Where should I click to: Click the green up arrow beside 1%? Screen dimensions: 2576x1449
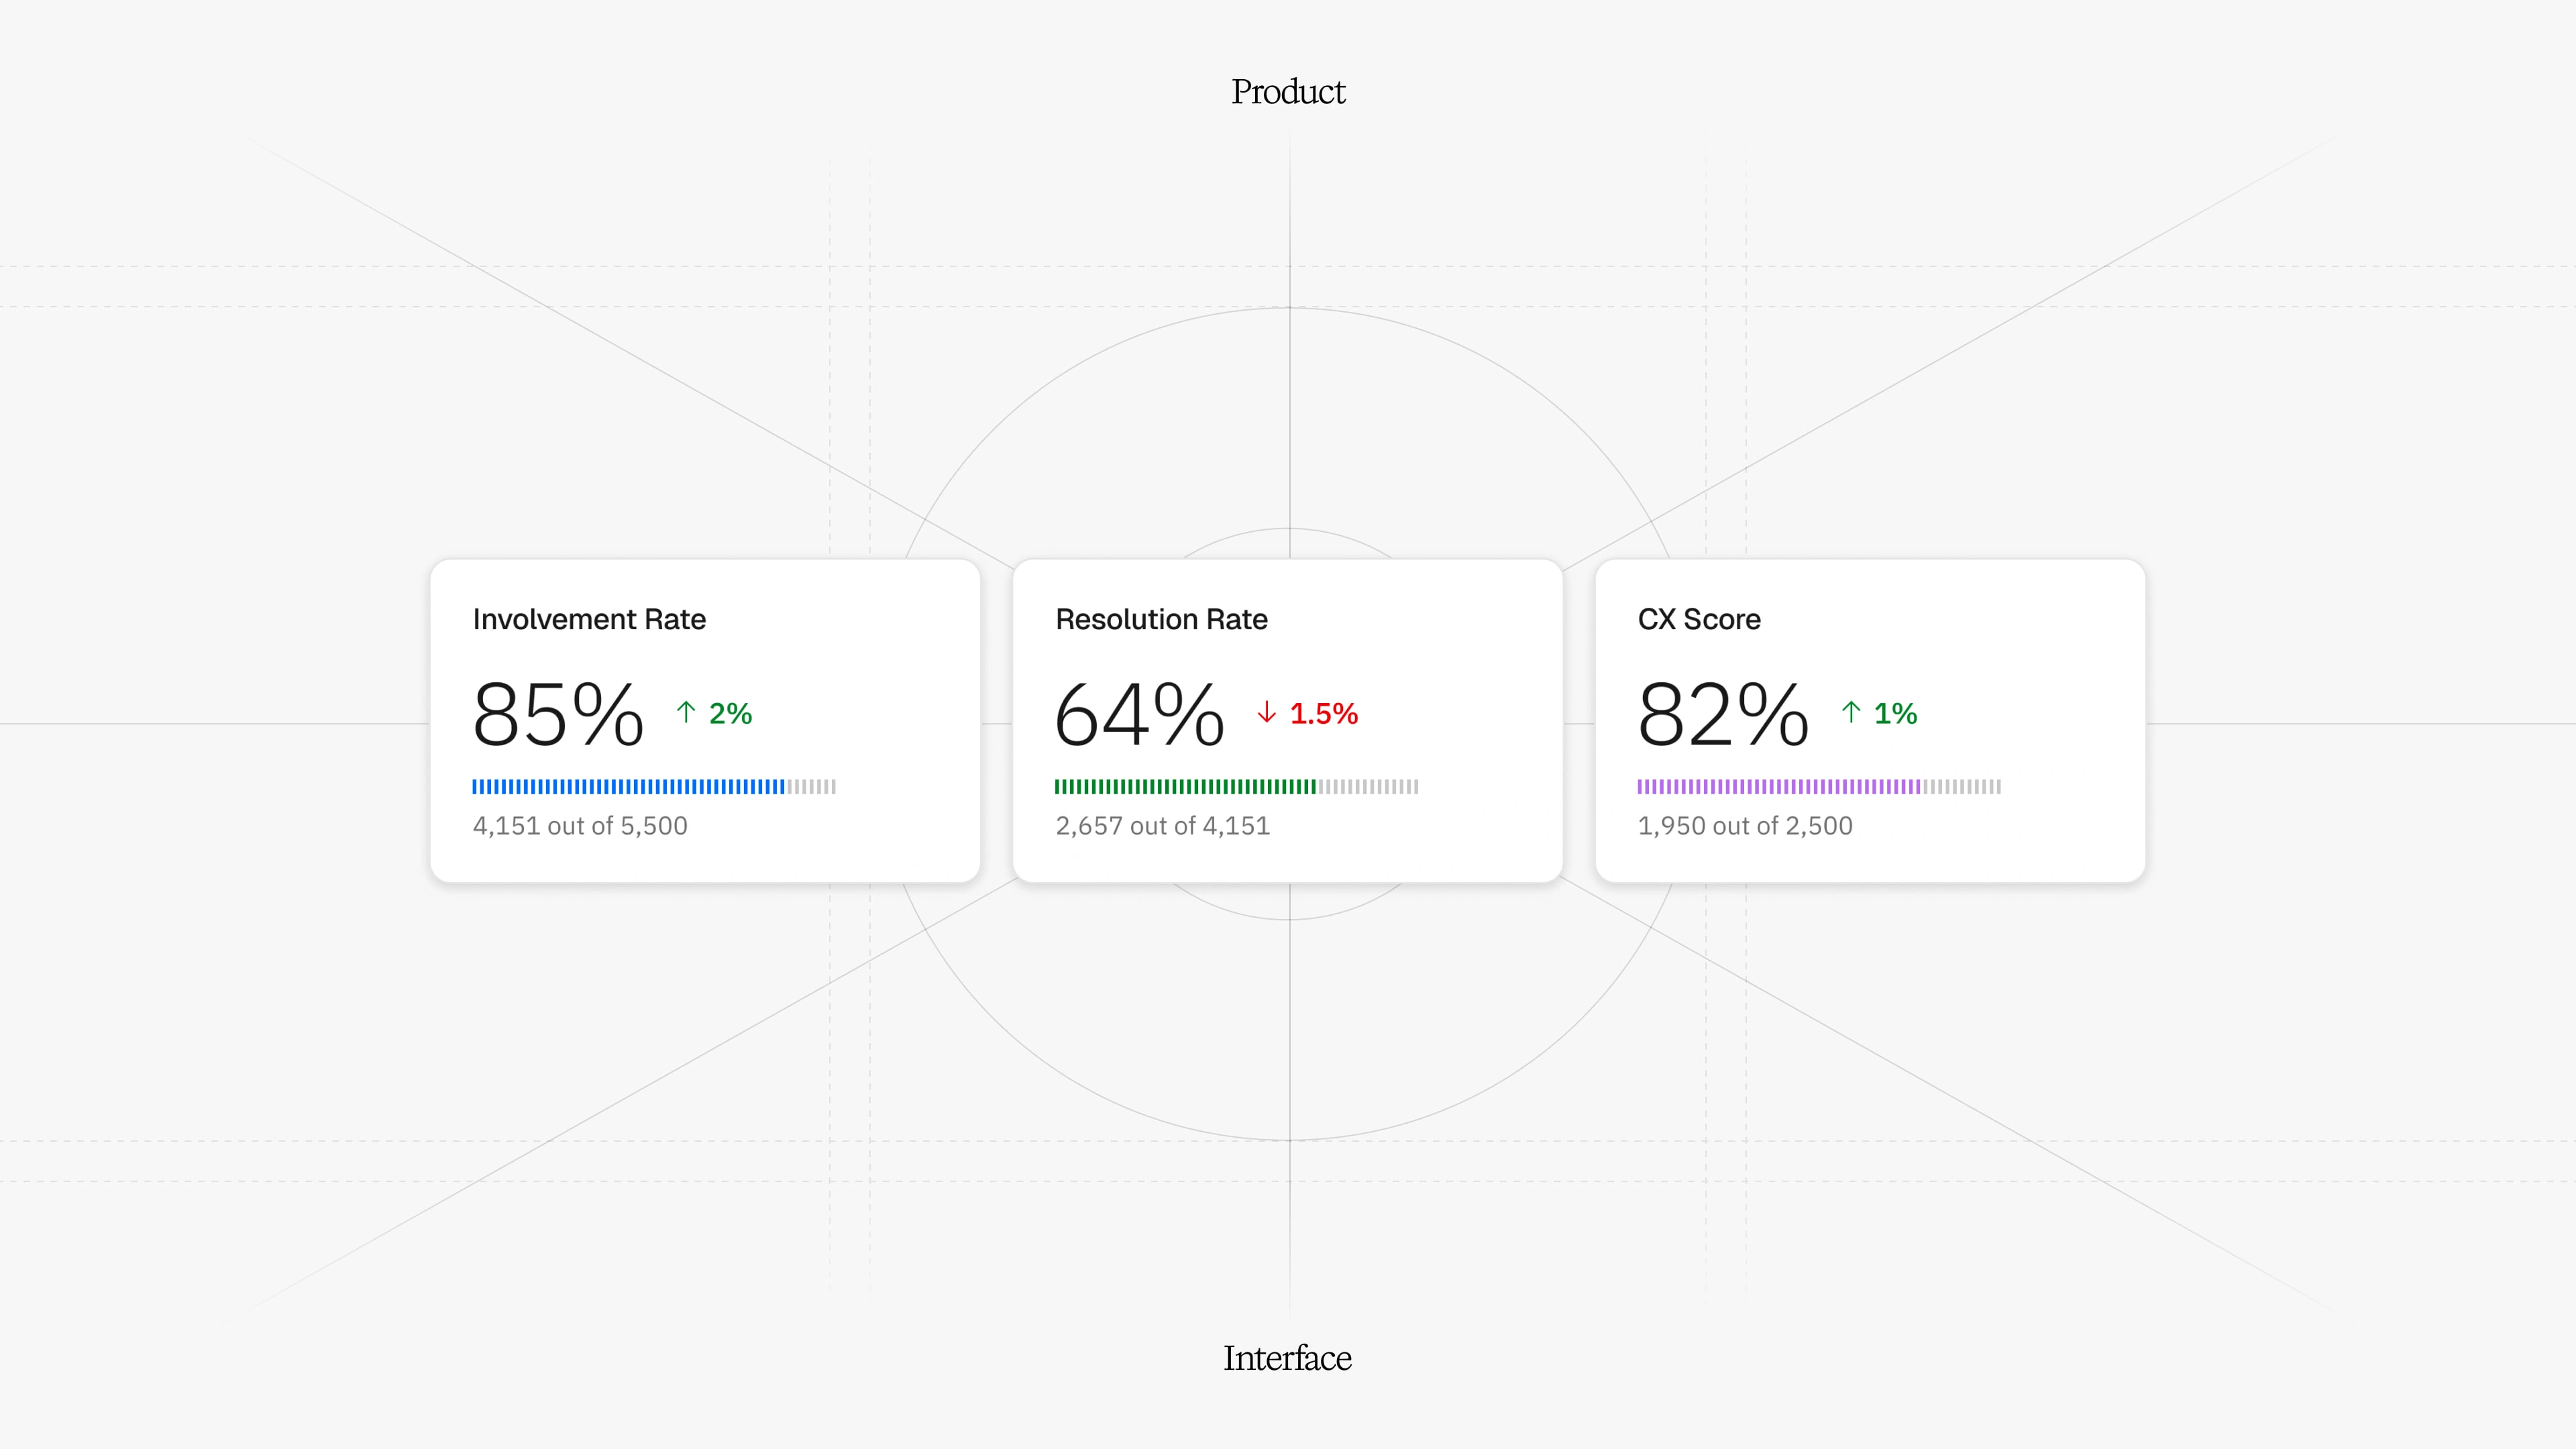pos(1850,712)
